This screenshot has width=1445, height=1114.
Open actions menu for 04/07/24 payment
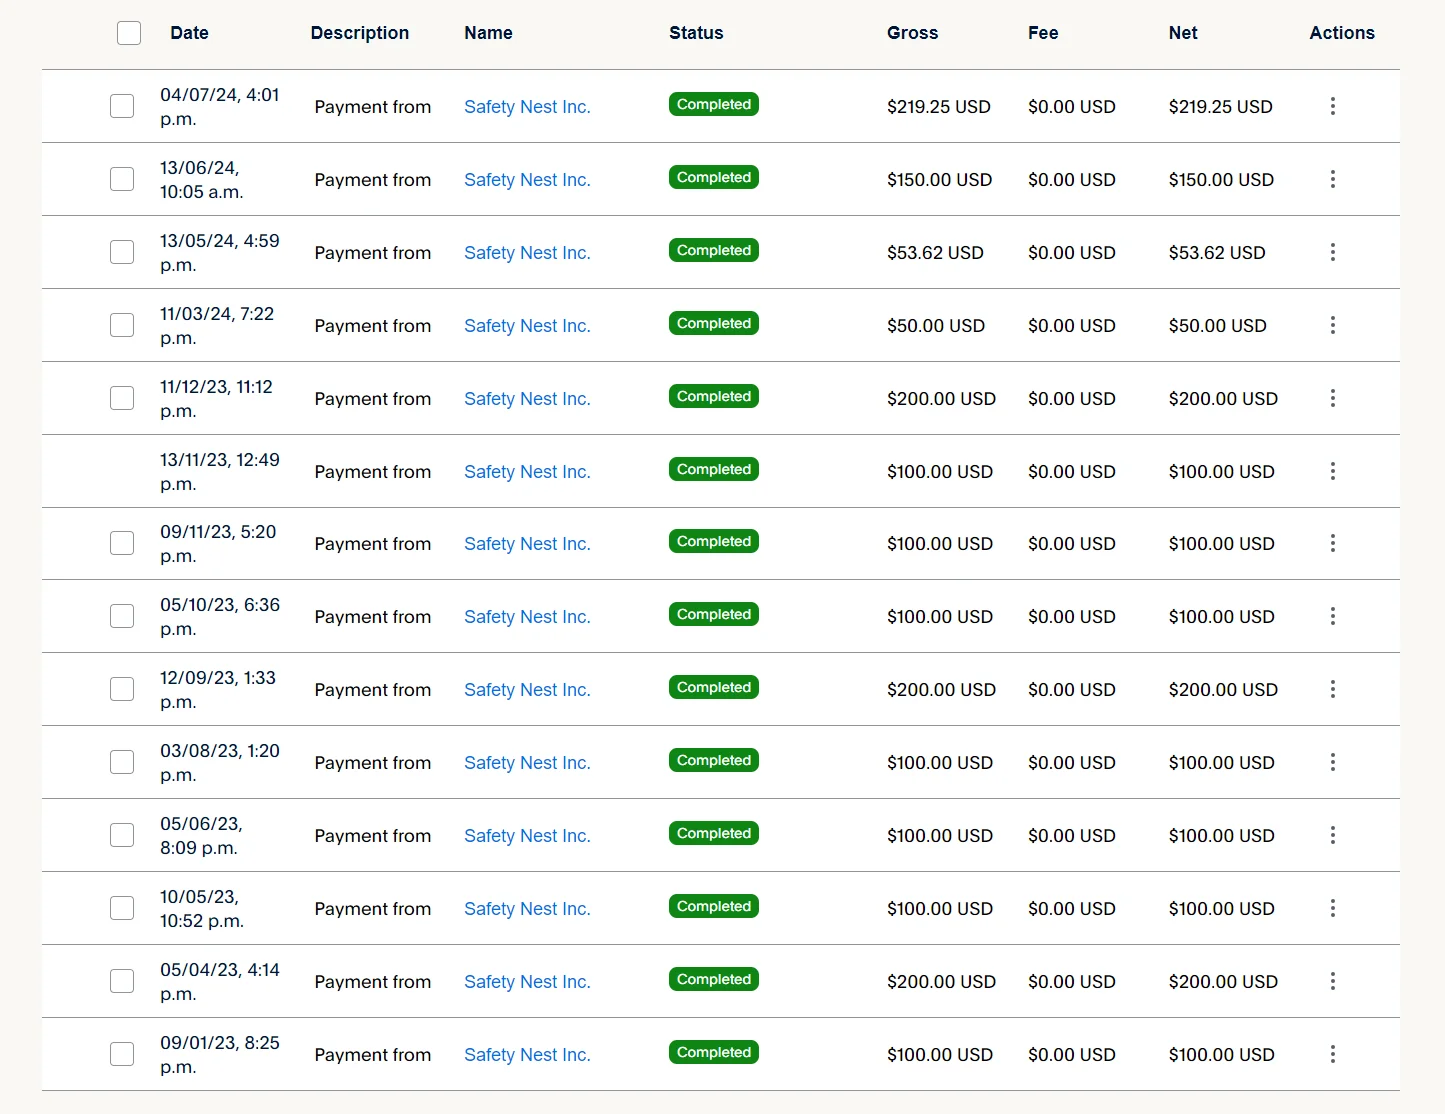tap(1332, 106)
